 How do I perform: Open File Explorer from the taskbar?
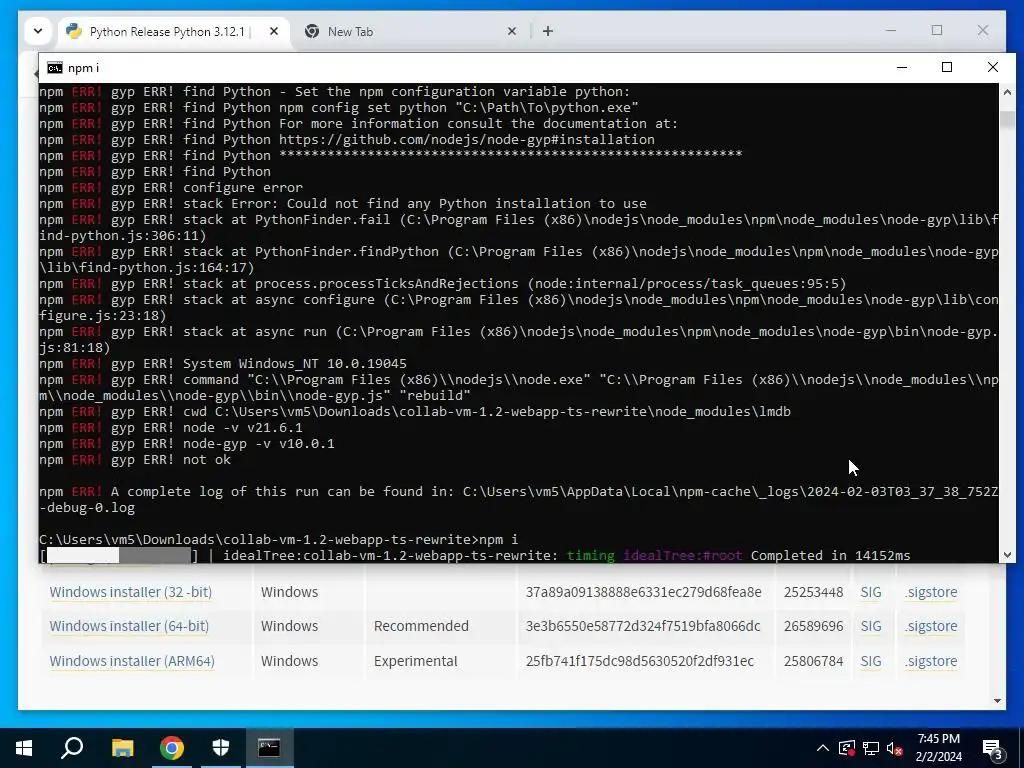[x=122, y=748]
